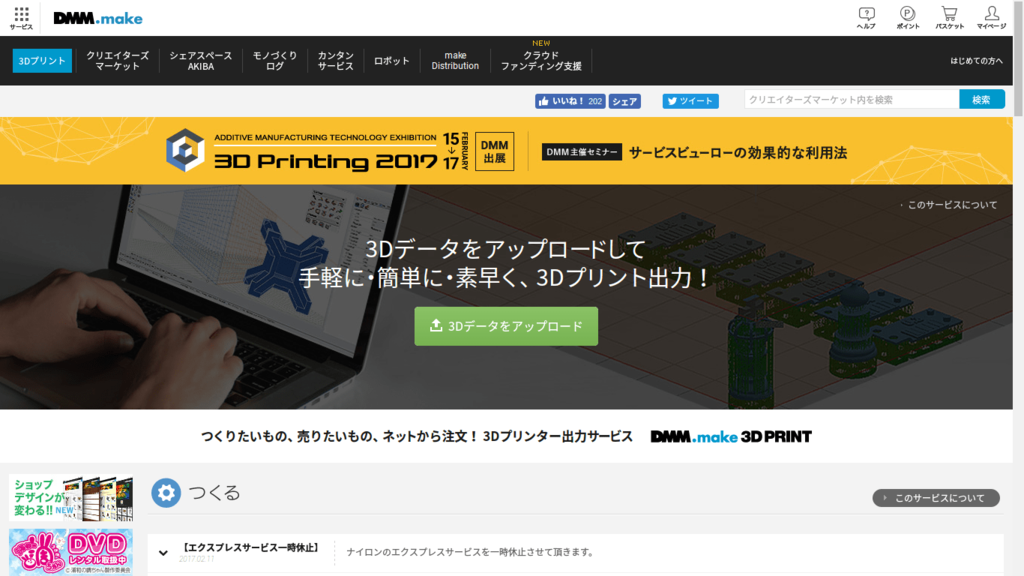Open the 3D Printing 2017 exhibition banner
Screen dimensions: 1024x576
[x=506, y=151]
